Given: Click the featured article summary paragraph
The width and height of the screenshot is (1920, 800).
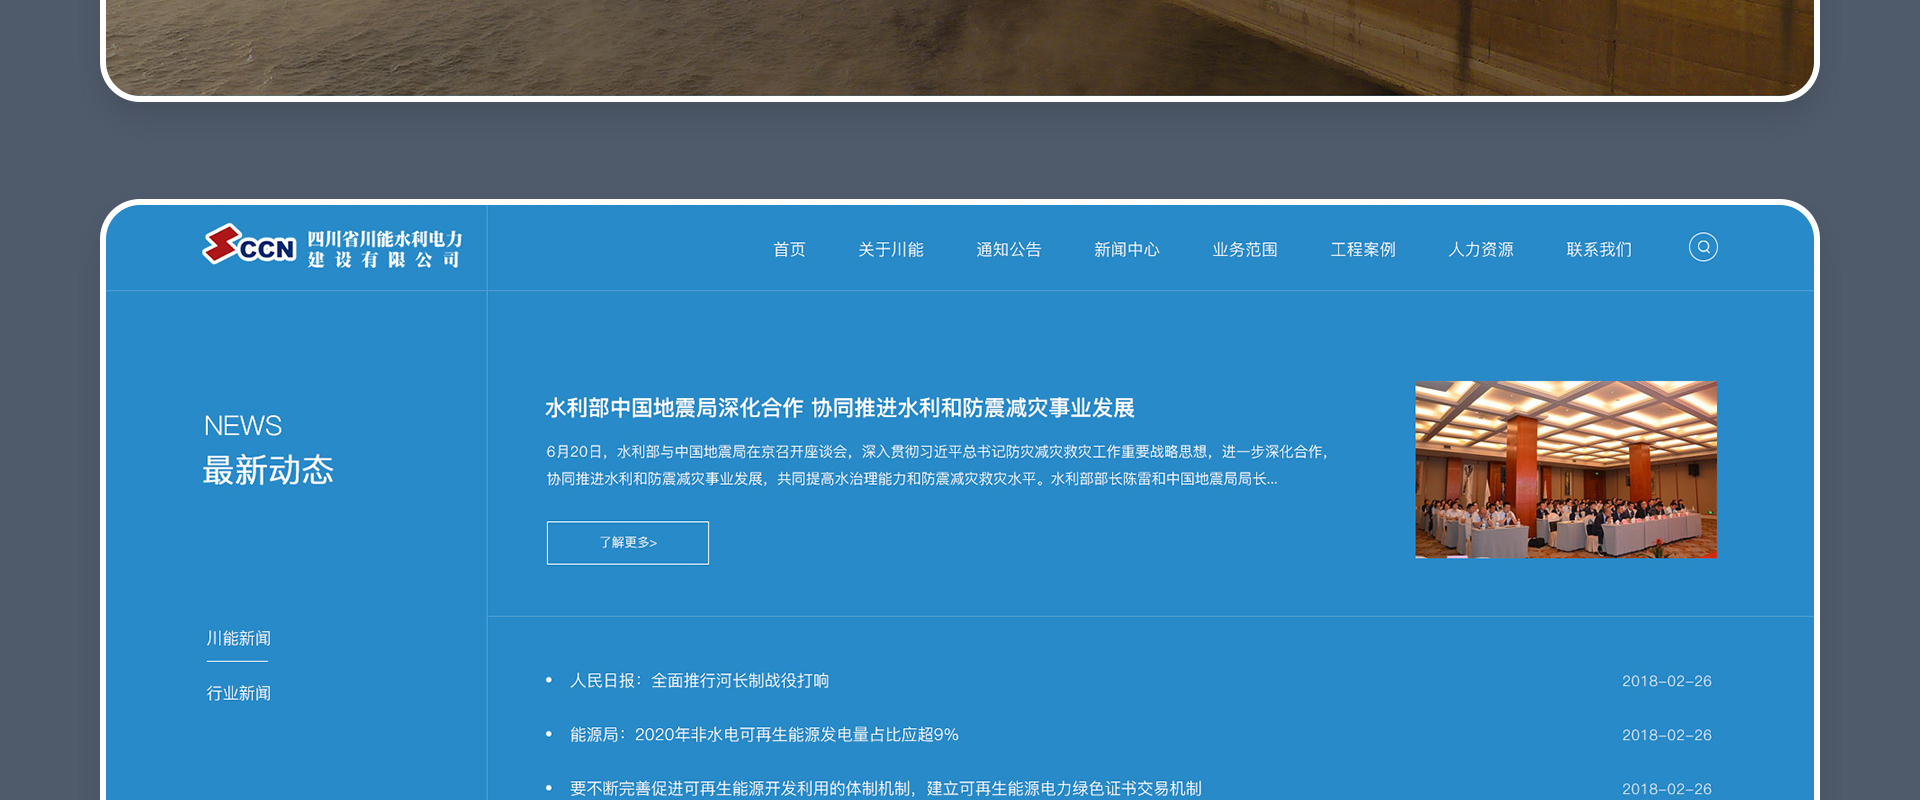Looking at the screenshot, I should (937, 466).
